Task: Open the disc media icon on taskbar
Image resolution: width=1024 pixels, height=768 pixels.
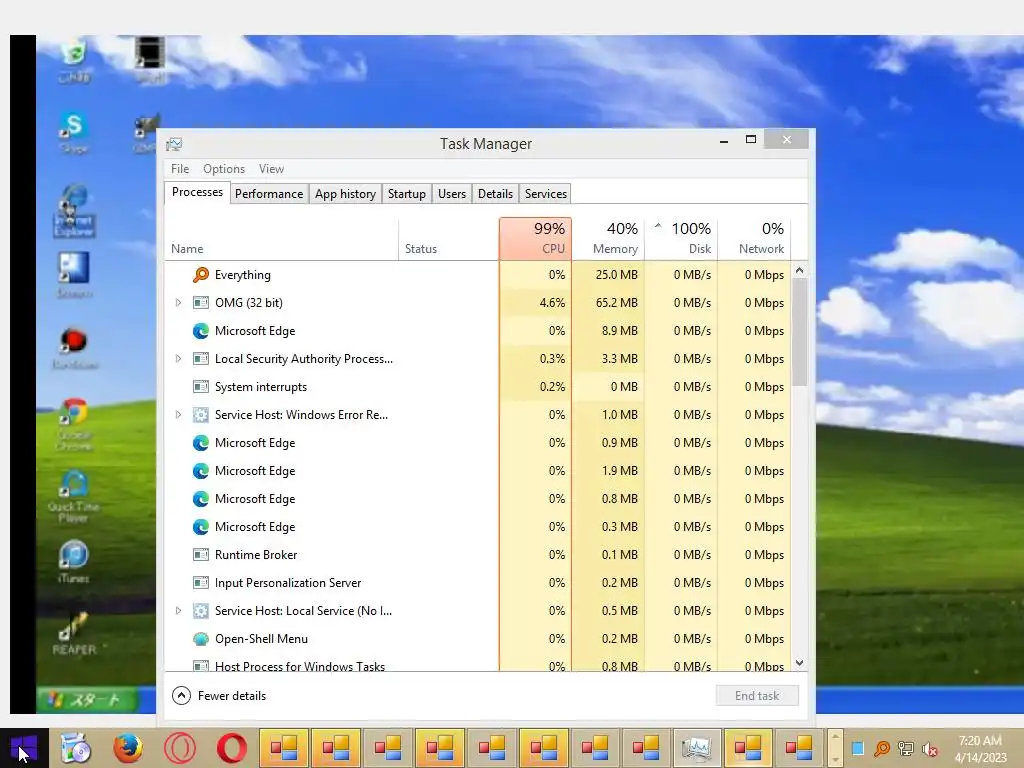Action: [x=76, y=748]
